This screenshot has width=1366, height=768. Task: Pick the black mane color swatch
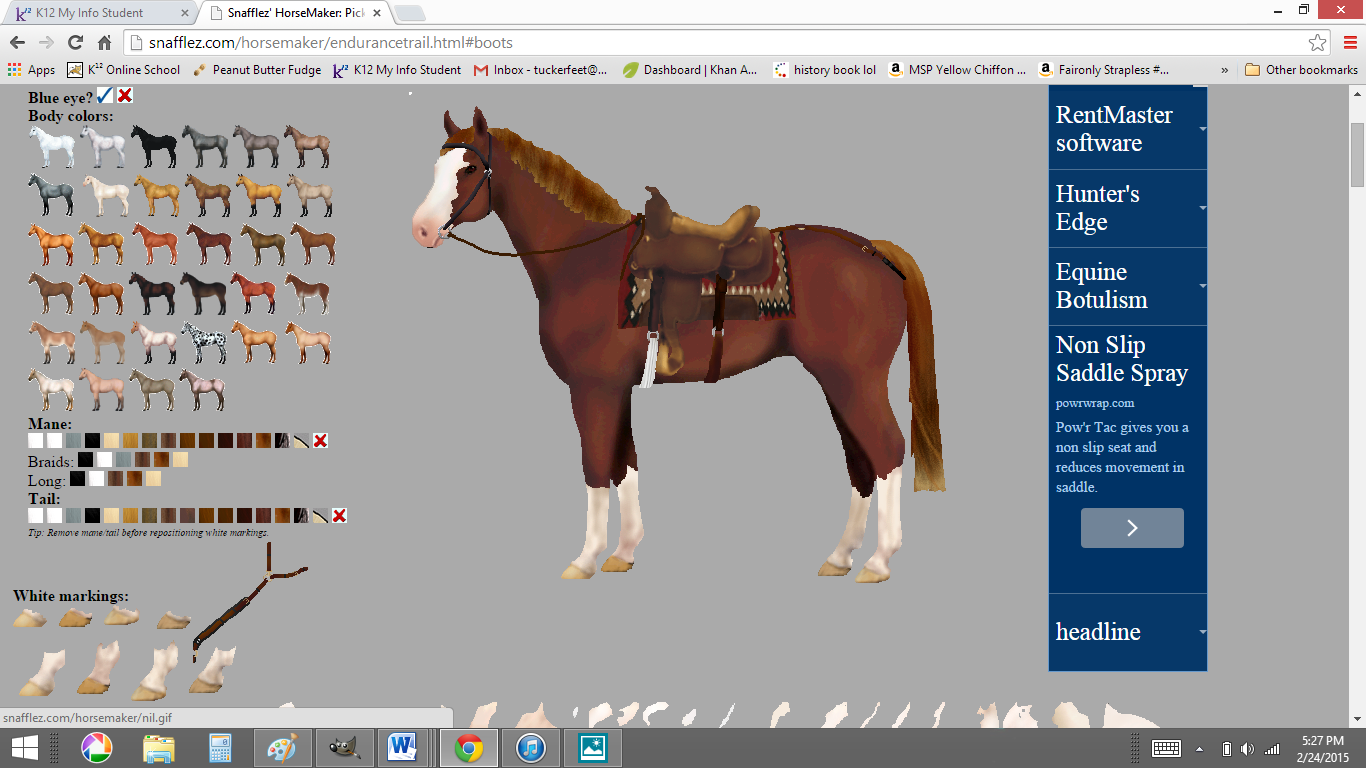click(93, 440)
